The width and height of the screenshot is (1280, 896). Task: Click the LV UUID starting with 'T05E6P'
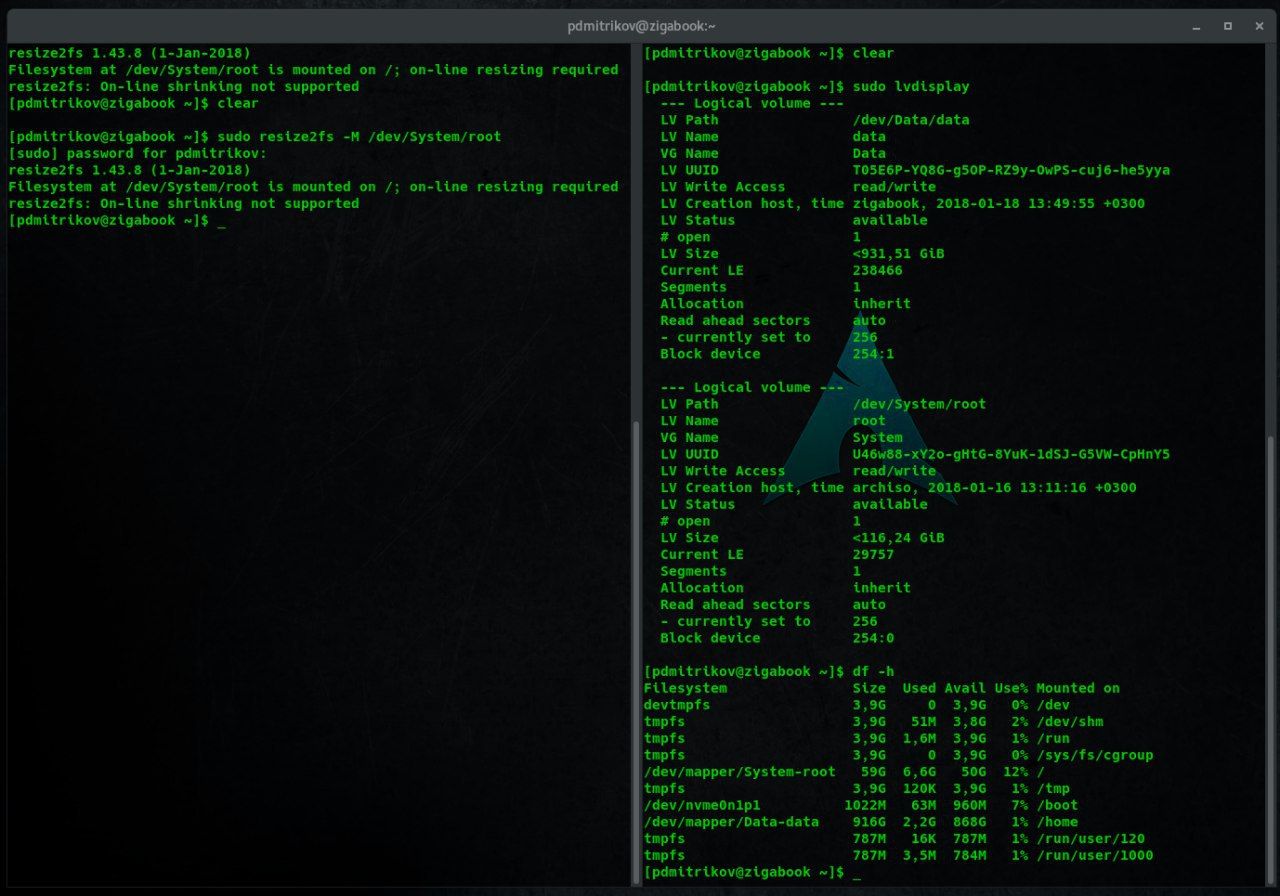(x=1011, y=170)
